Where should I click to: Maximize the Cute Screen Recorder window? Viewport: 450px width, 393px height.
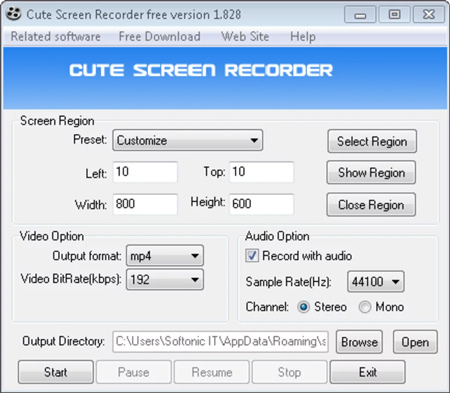[394, 15]
